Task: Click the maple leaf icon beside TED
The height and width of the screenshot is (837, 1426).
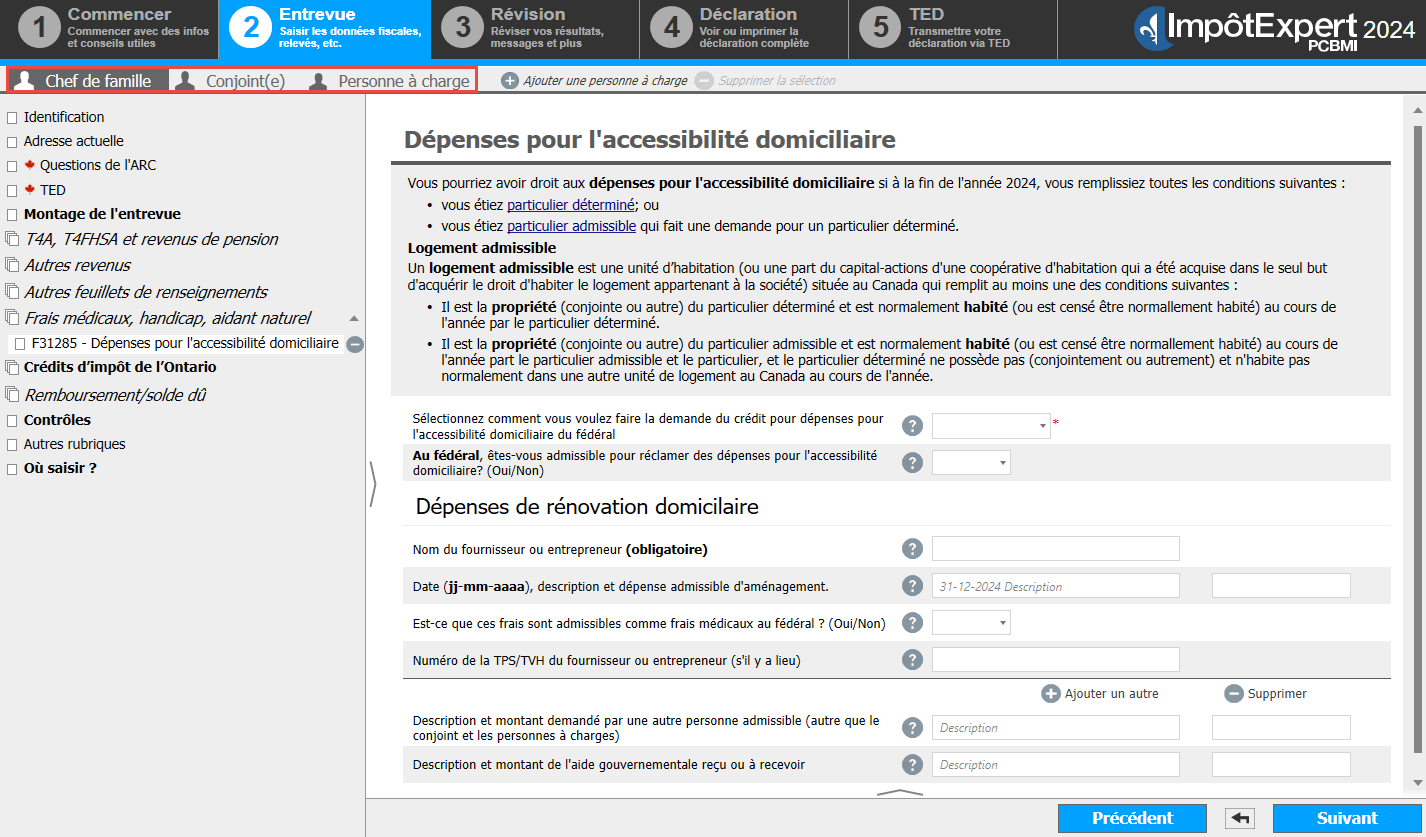Action: [x=30, y=190]
